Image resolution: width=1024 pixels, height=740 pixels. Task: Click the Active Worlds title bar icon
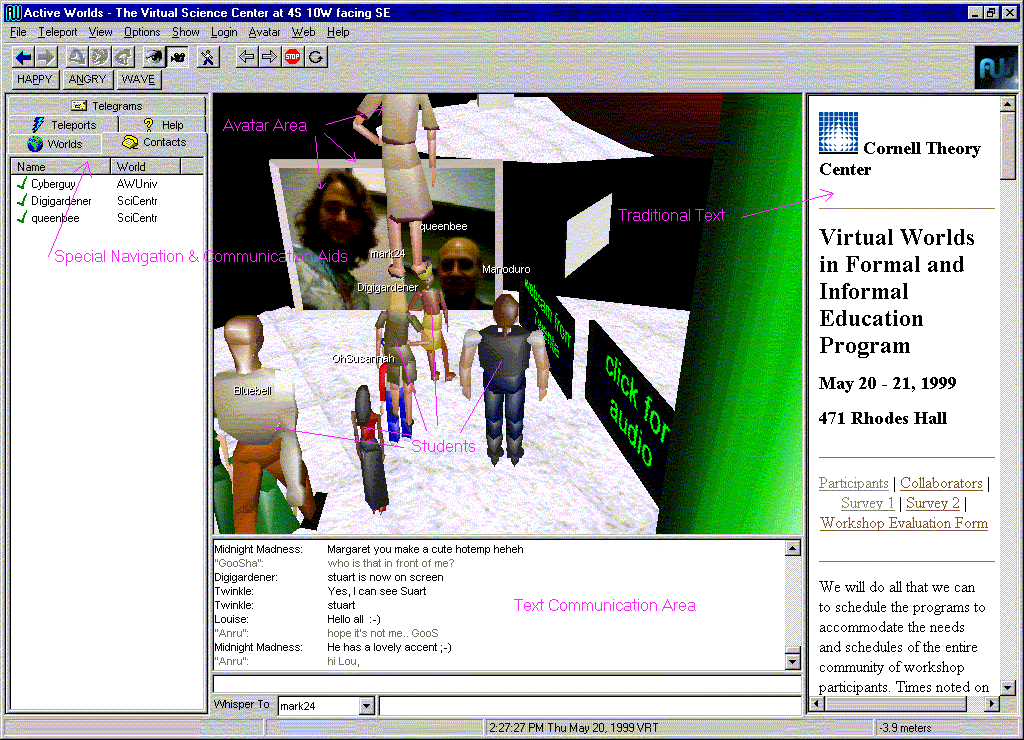click(x=12, y=12)
